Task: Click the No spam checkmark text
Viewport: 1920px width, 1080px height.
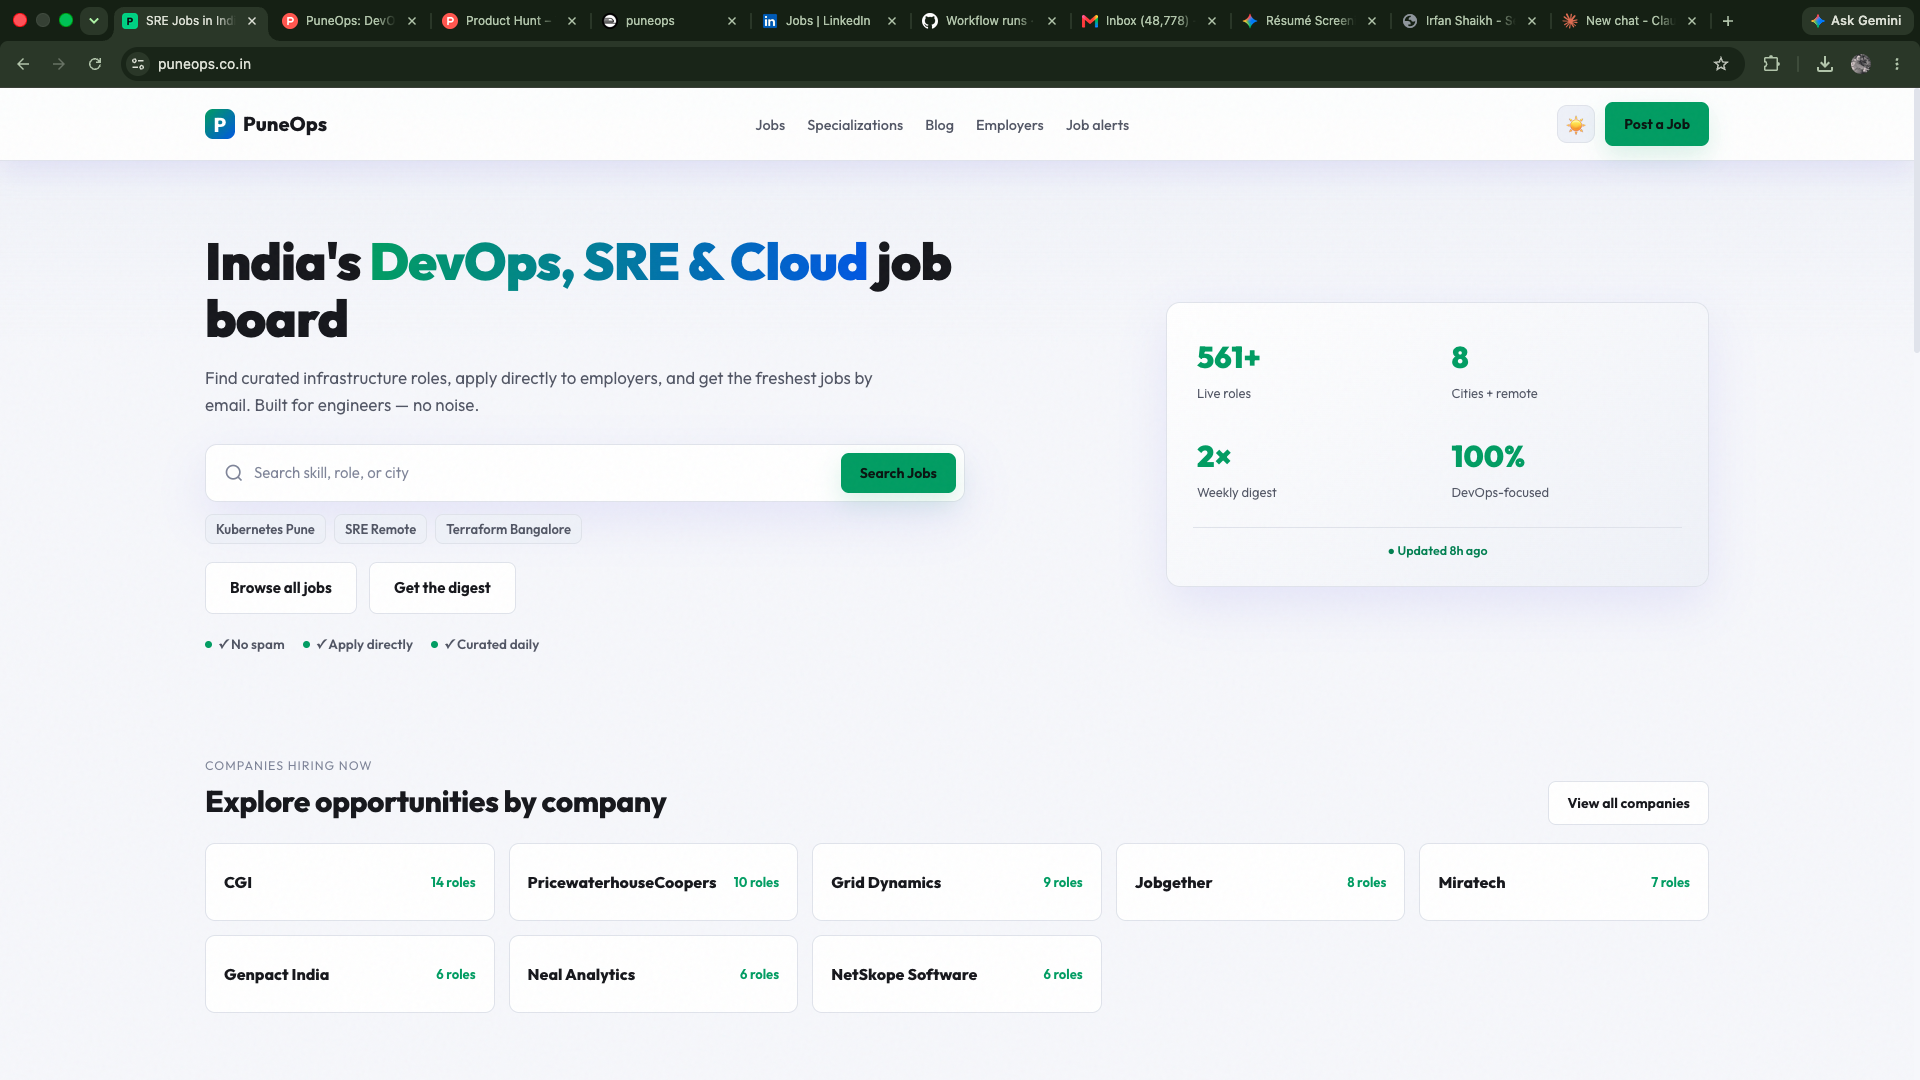Action: point(251,645)
